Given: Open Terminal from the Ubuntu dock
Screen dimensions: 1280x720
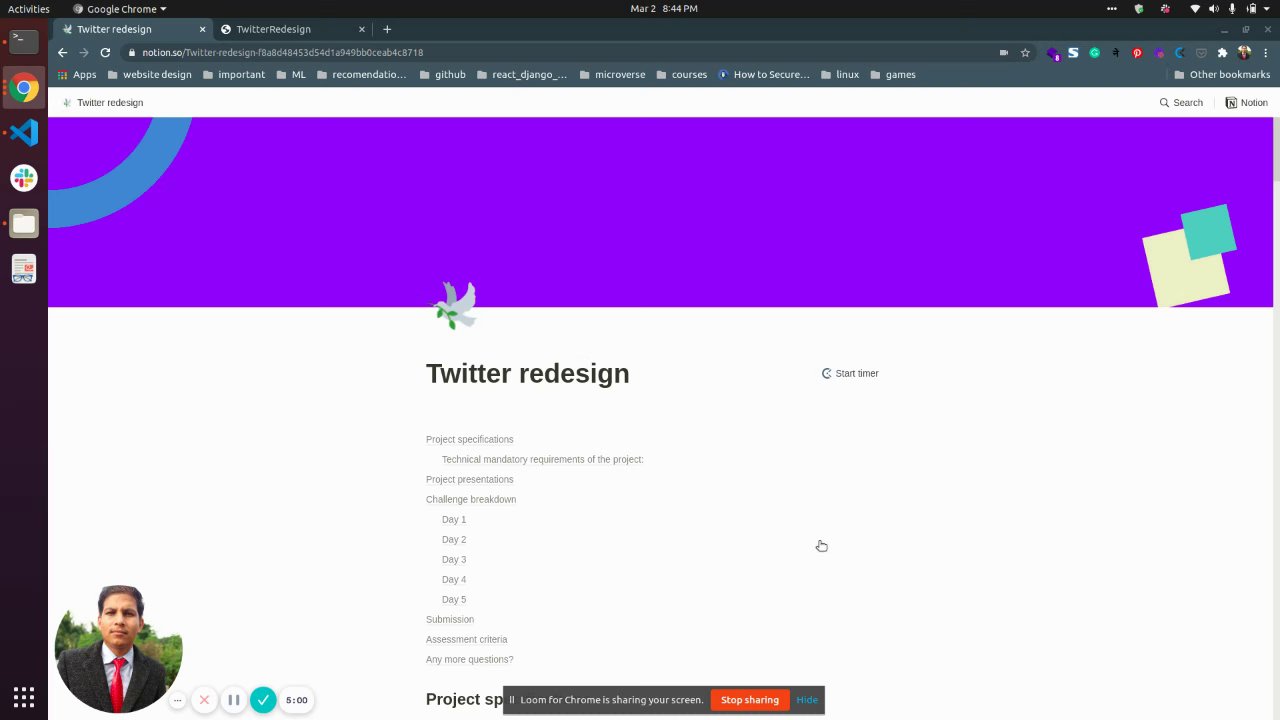Looking at the screenshot, I should click(x=24, y=41).
